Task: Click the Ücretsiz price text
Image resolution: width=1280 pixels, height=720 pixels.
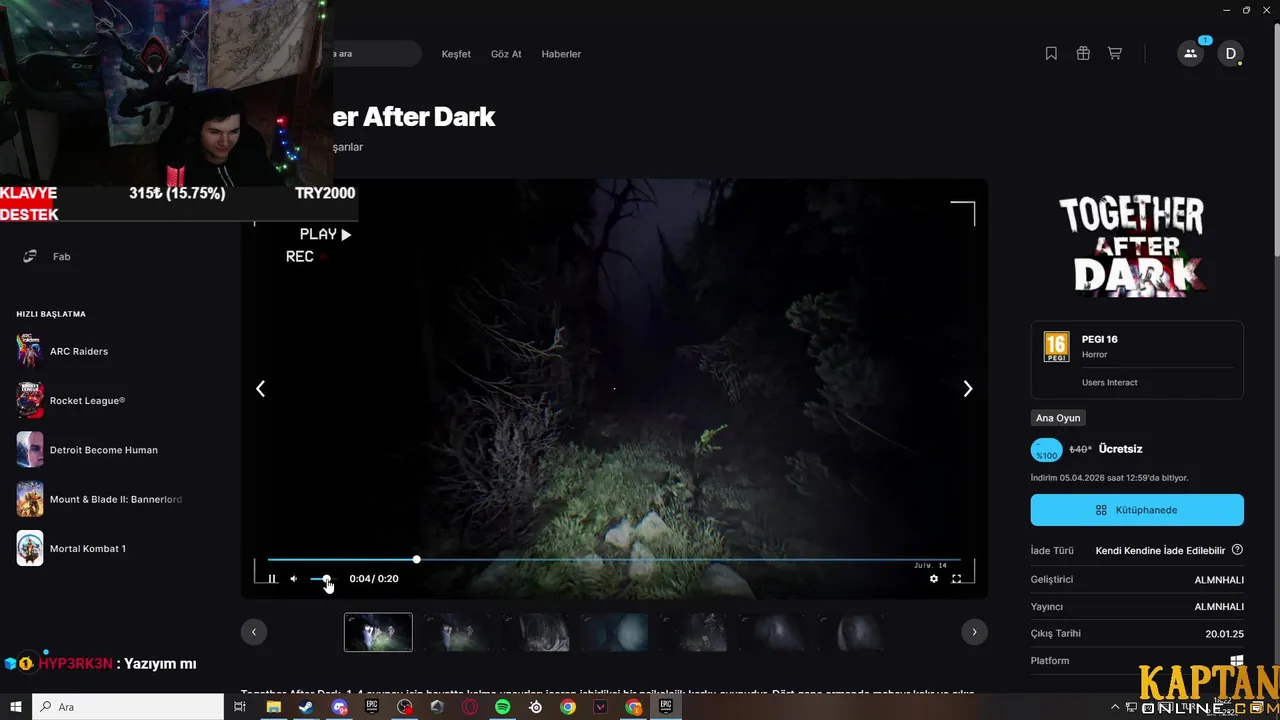Action: click(1120, 449)
